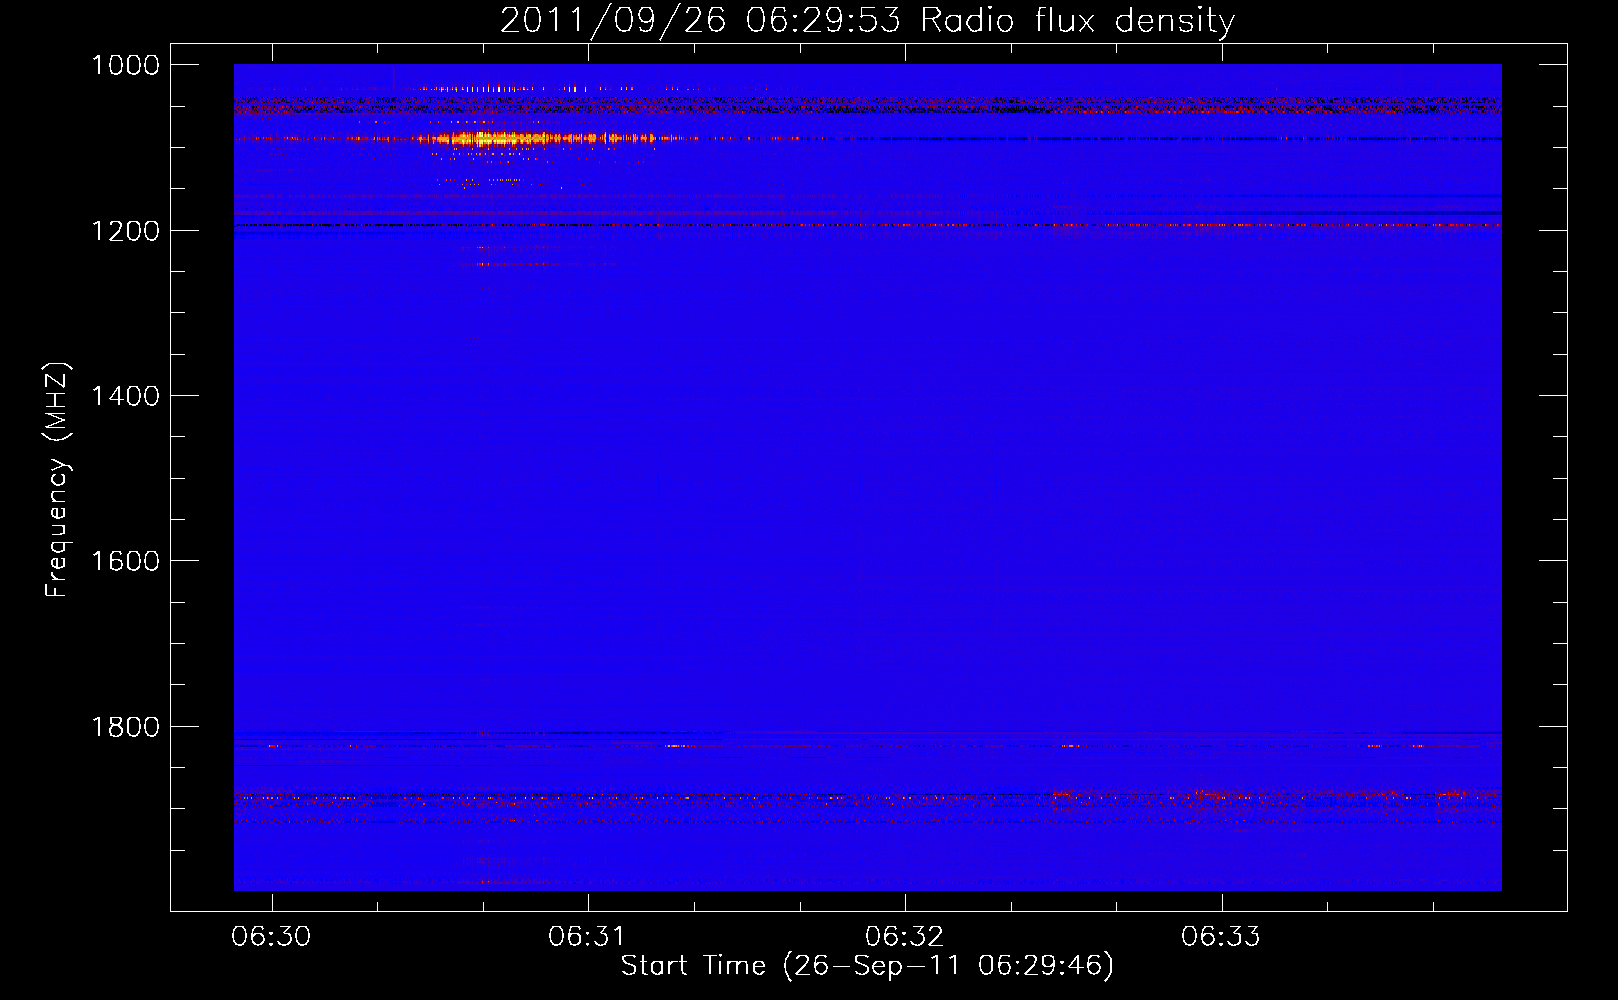Viewport: 1618px width, 1000px height.
Task: Click the '06:30' time axis label
Action: point(271,936)
